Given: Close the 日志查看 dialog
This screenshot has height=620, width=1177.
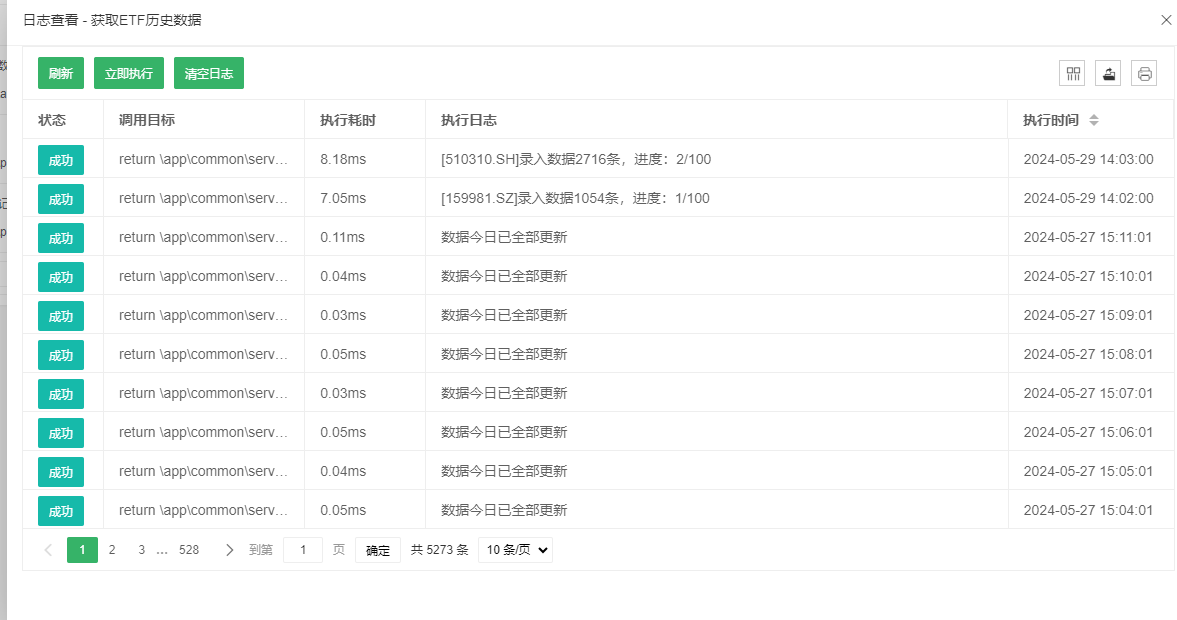Looking at the screenshot, I should coord(1166,20).
